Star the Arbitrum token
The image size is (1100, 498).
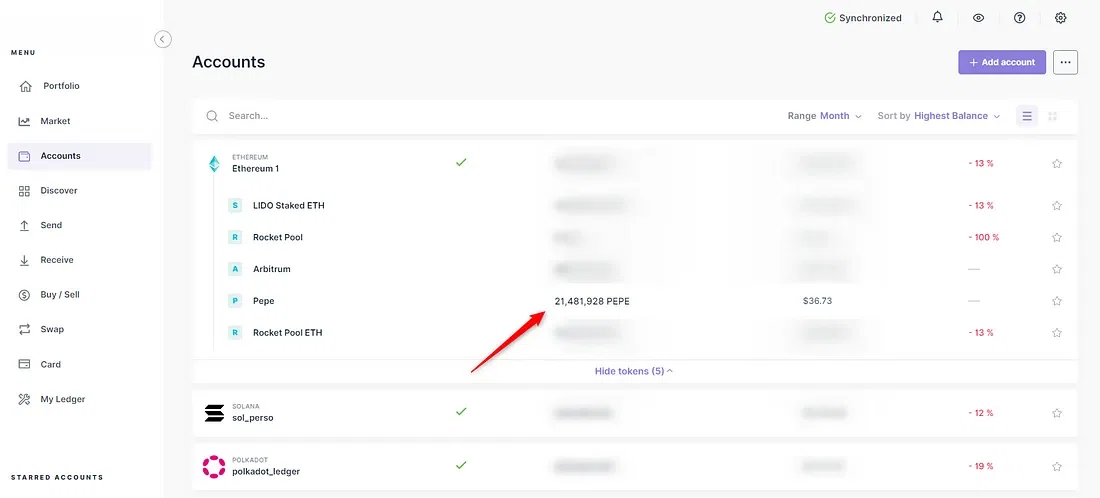[x=1057, y=269]
